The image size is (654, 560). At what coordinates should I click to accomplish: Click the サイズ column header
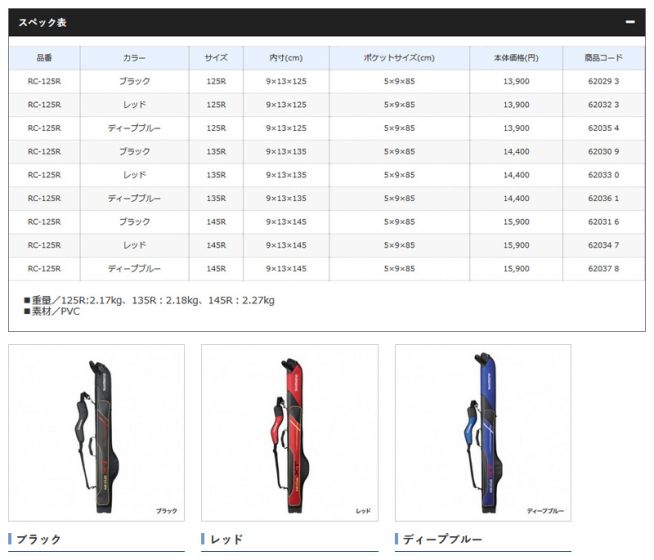click(x=216, y=58)
